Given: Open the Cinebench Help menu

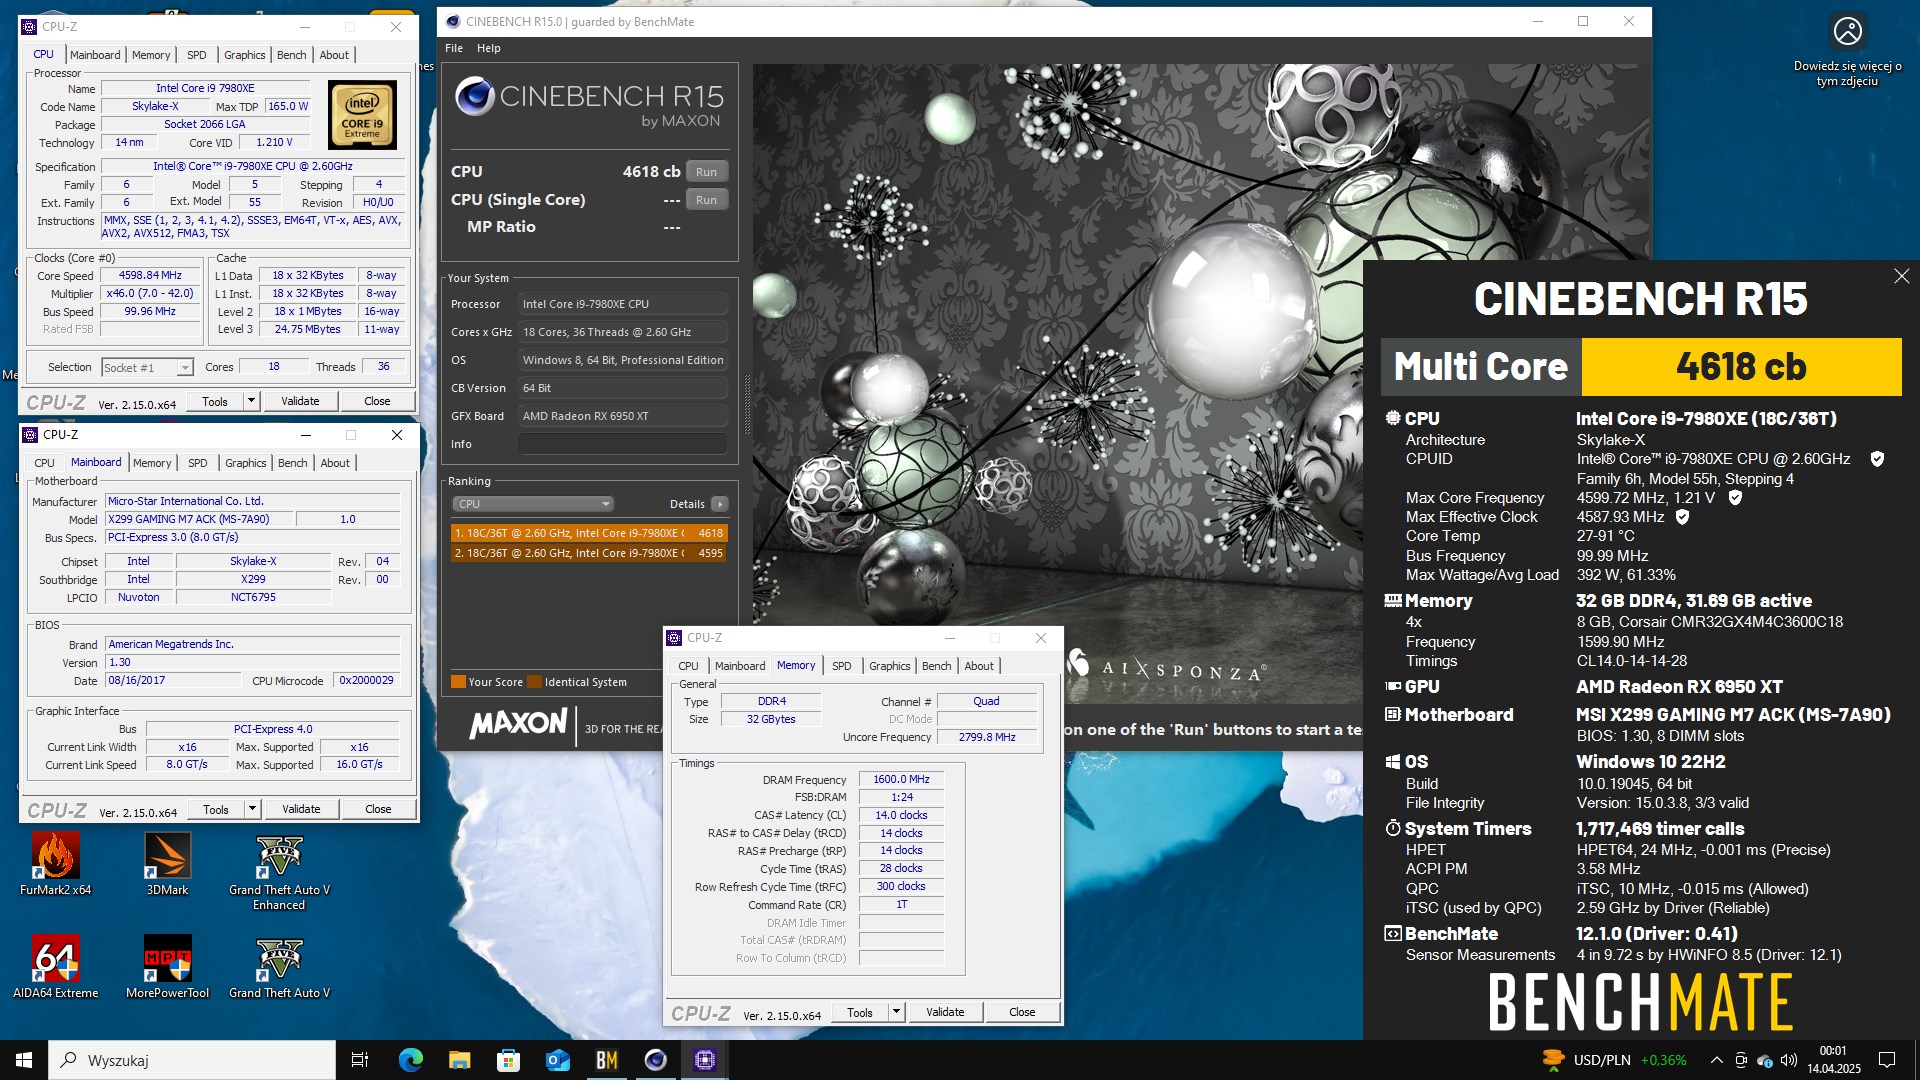Looking at the screenshot, I should point(488,48).
